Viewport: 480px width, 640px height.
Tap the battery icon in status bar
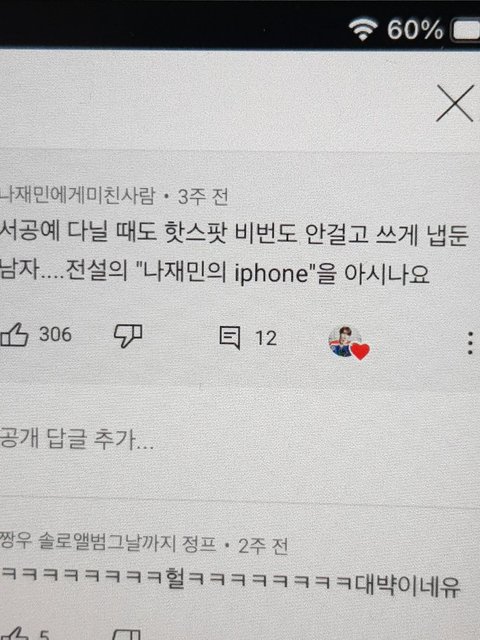click(x=465, y=31)
